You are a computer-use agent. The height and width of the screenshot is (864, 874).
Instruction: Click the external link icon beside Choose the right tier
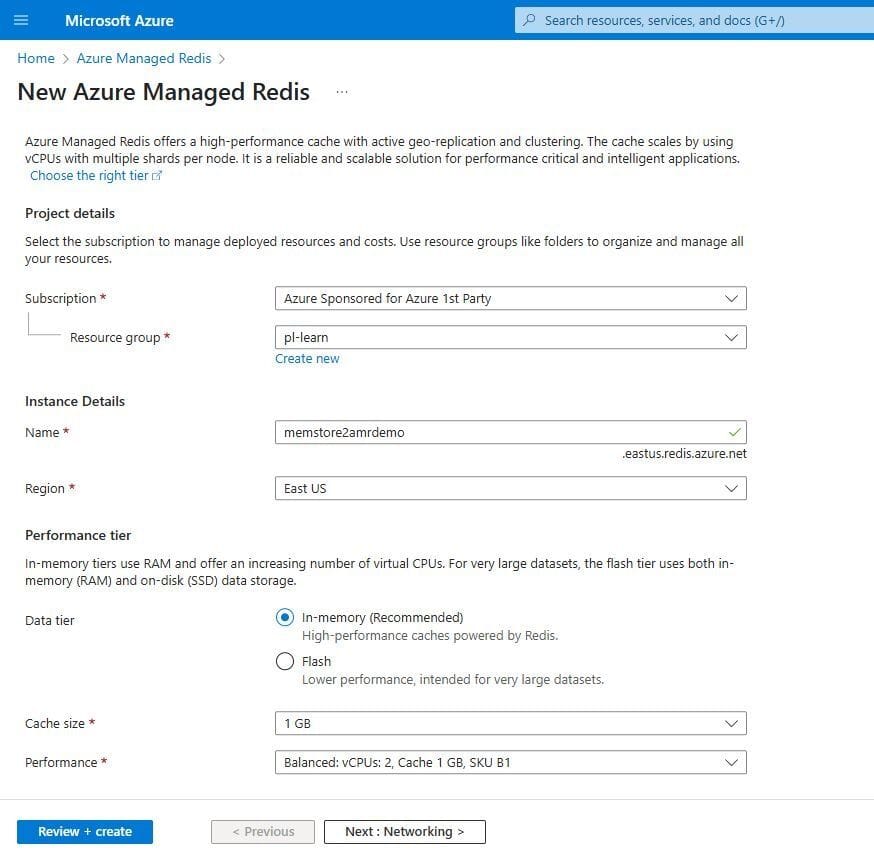click(158, 174)
